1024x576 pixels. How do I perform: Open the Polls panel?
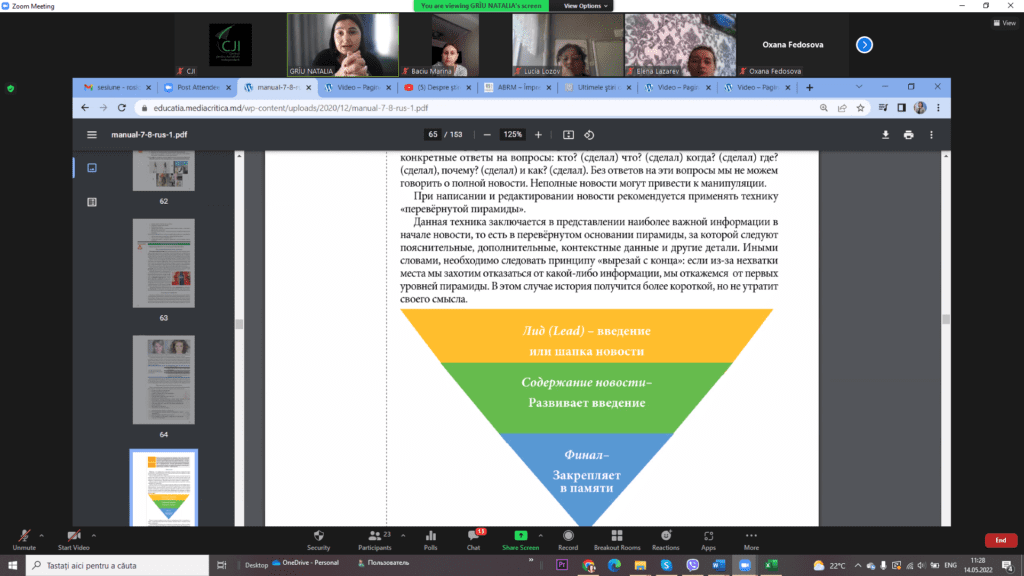click(x=430, y=537)
